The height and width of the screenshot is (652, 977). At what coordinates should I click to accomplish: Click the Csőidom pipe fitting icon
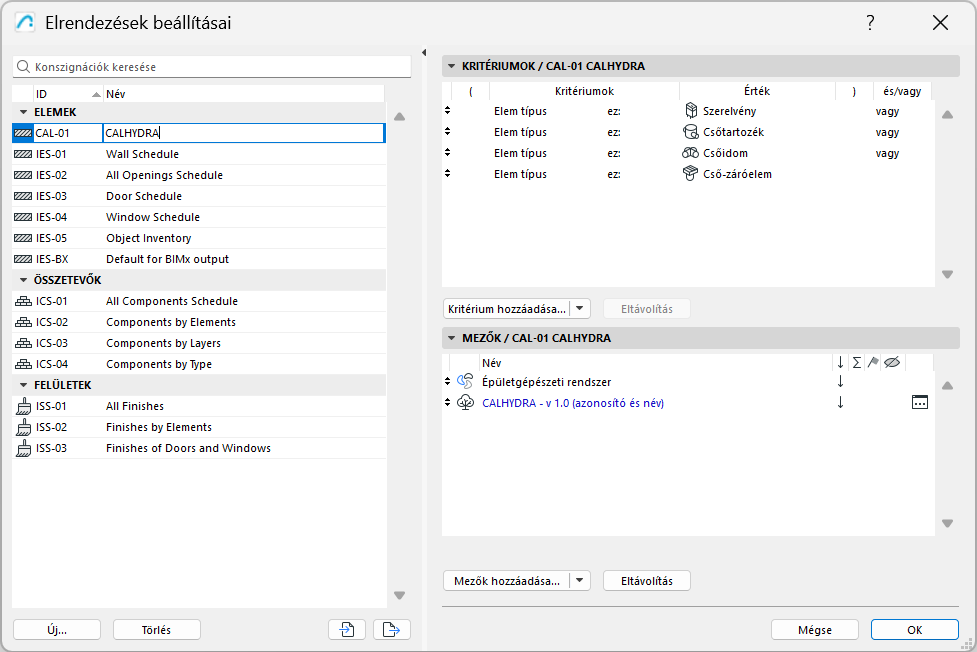[x=691, y=153]
